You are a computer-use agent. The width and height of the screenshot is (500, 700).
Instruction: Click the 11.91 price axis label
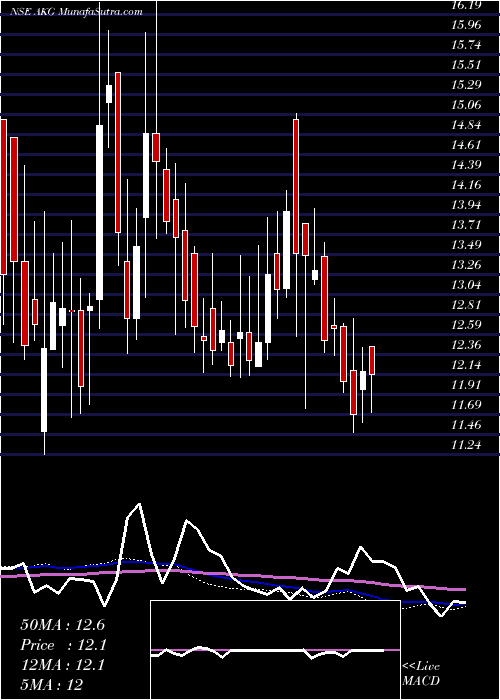466,384
